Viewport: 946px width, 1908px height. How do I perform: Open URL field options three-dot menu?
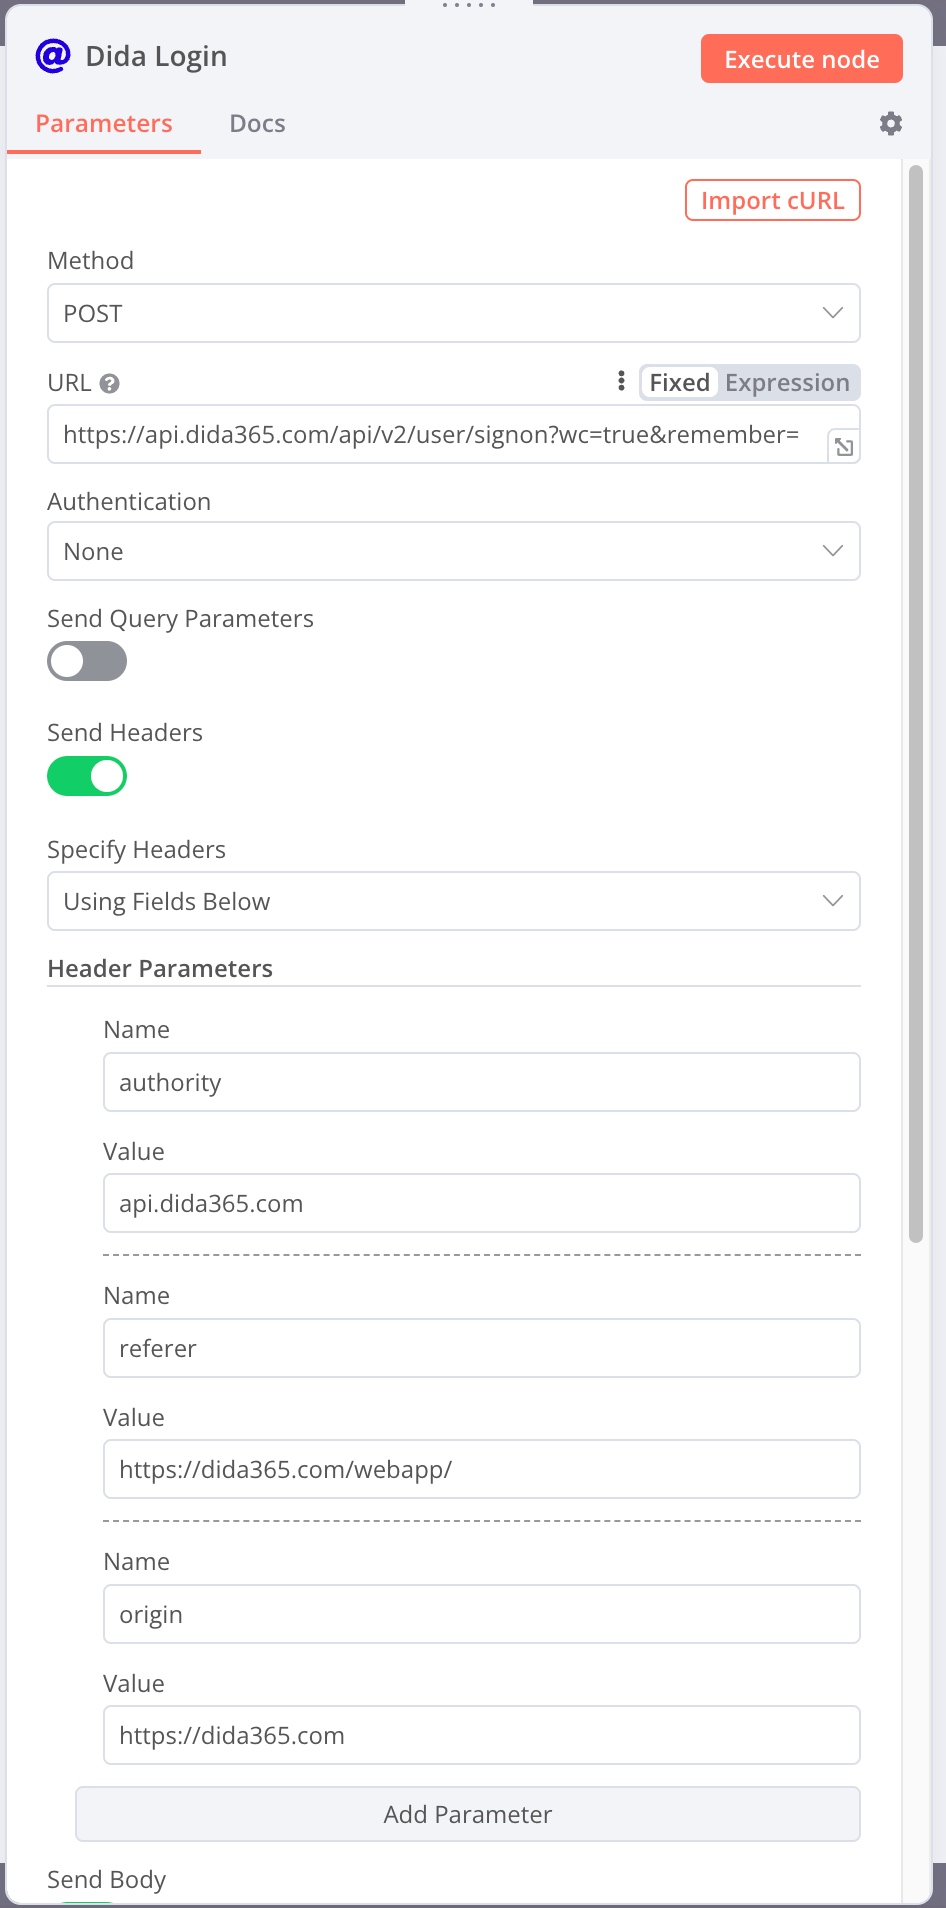coord(621,381)
